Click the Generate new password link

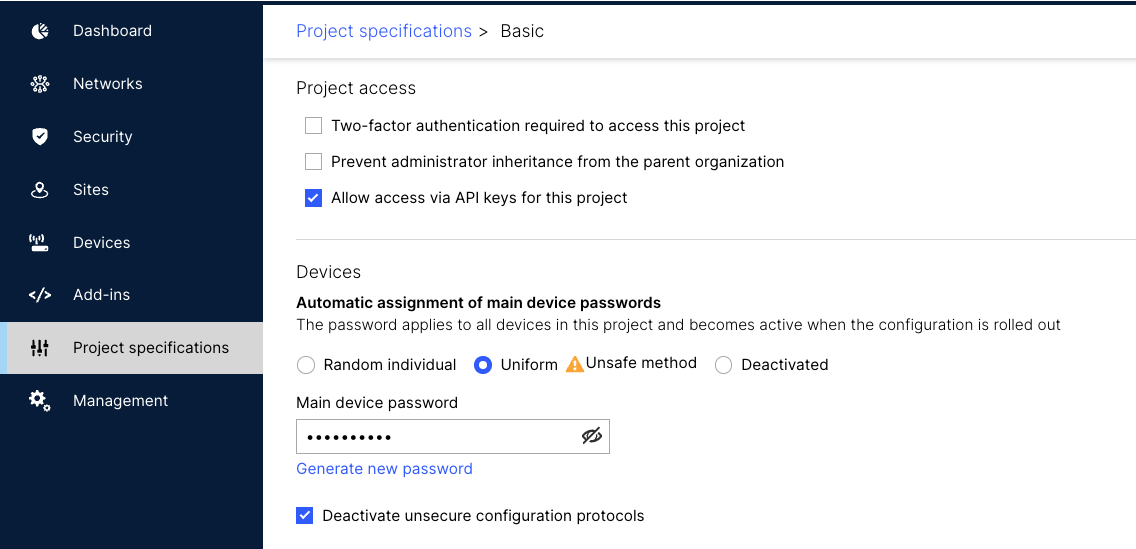(x=384, y=469)
